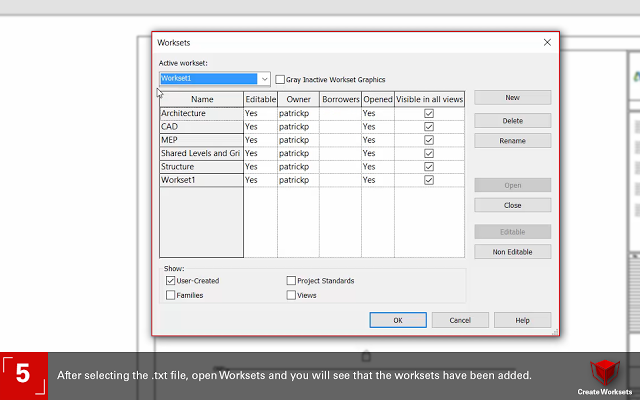
Task: Select the CAD workset row
Action: 202,127
